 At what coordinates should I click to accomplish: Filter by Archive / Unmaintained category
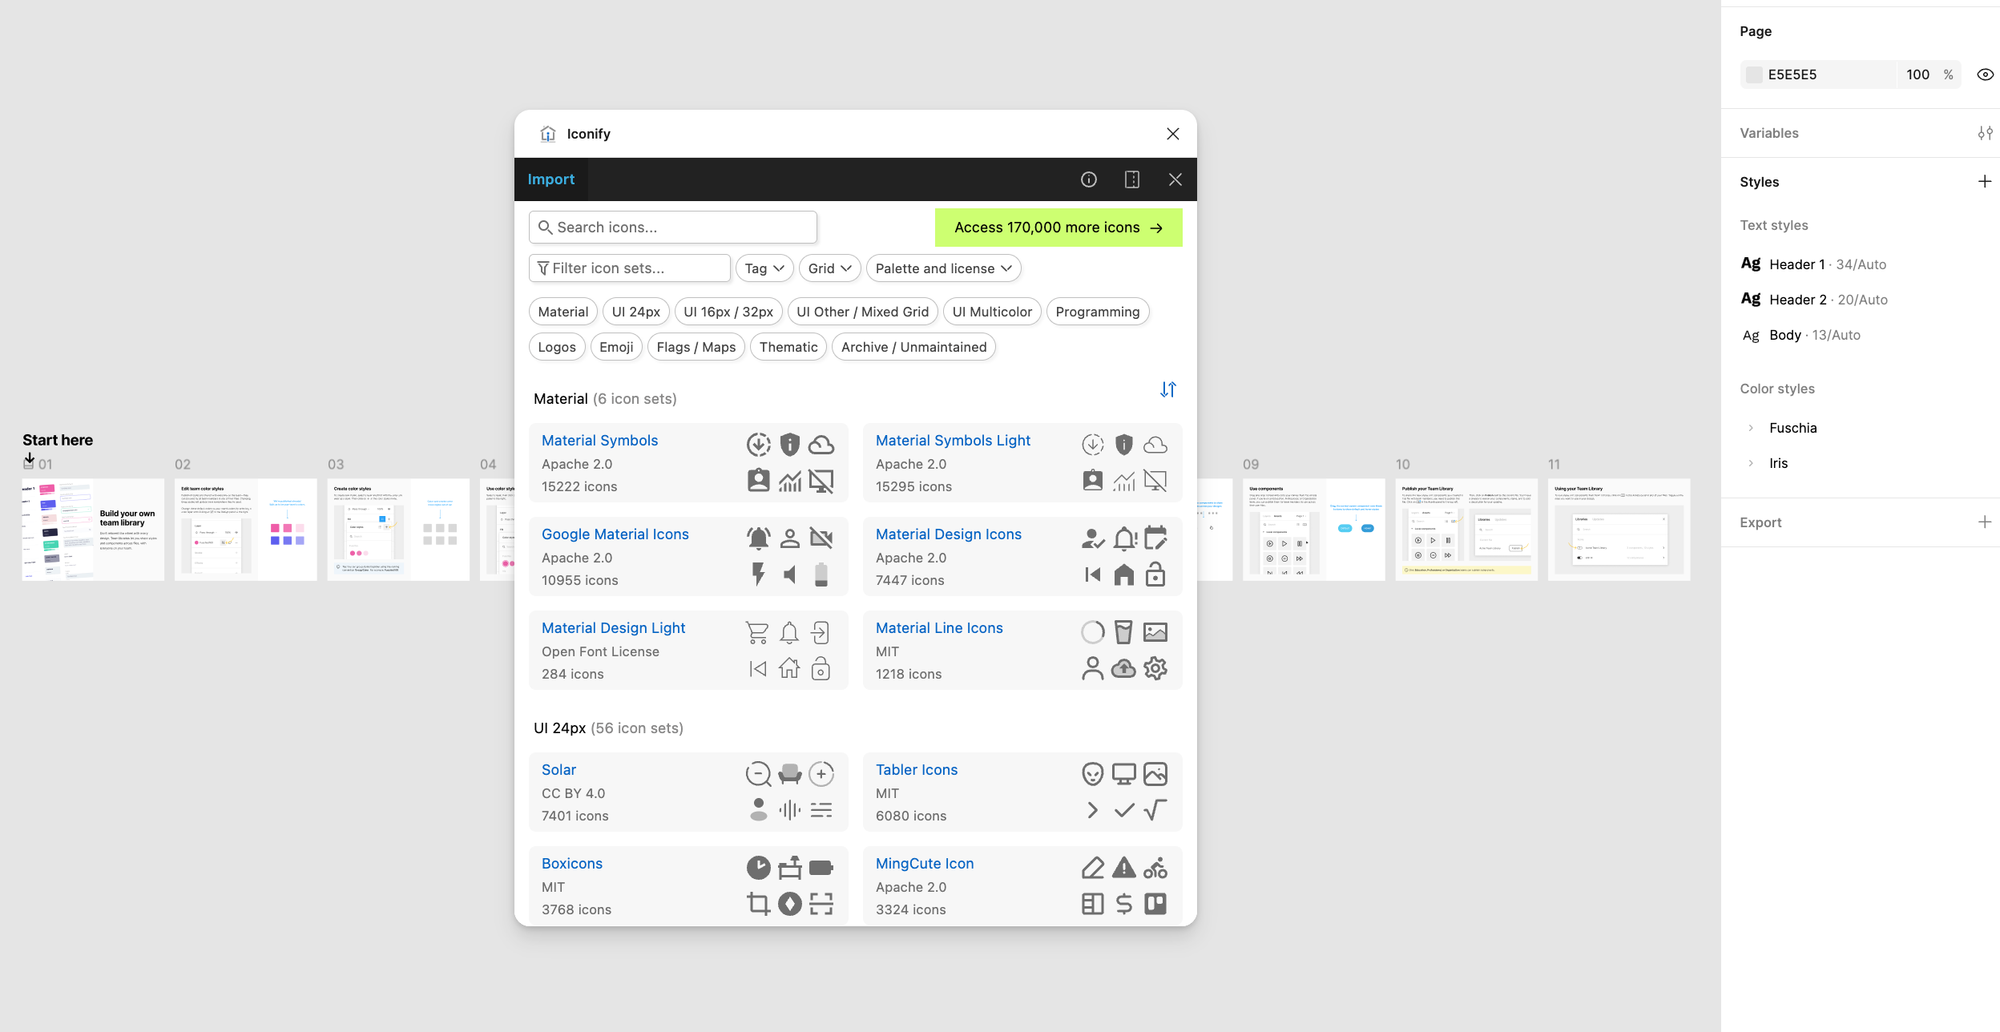click(914, 347)
